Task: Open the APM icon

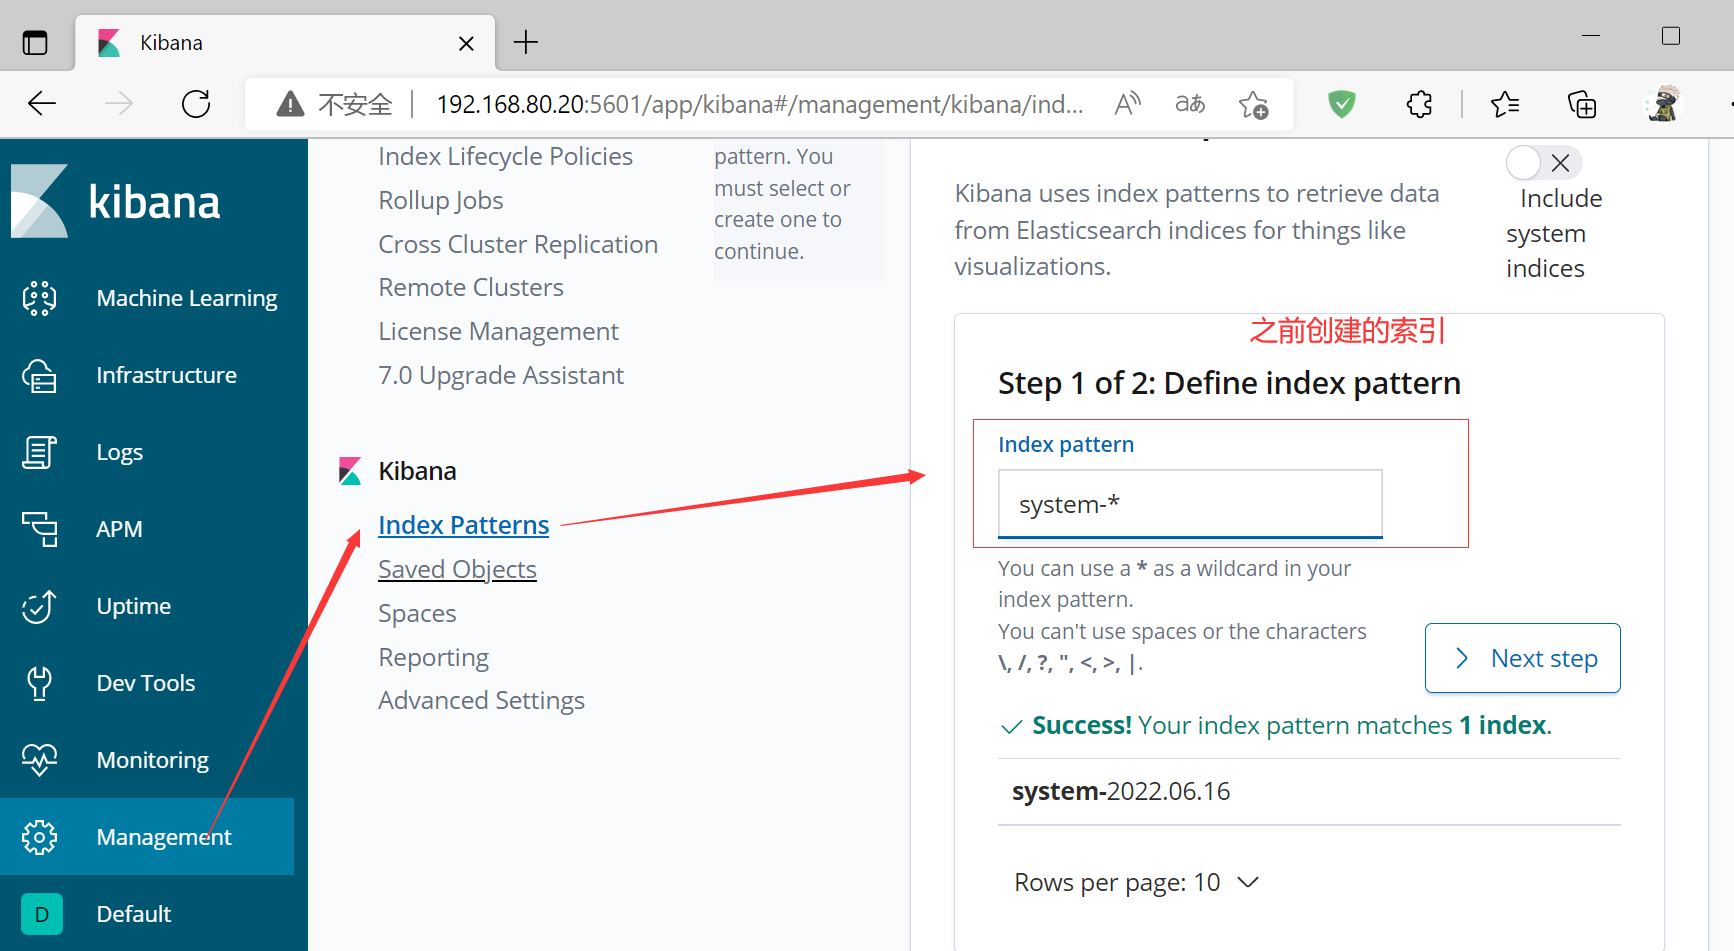Action: [x=40, y=529]
